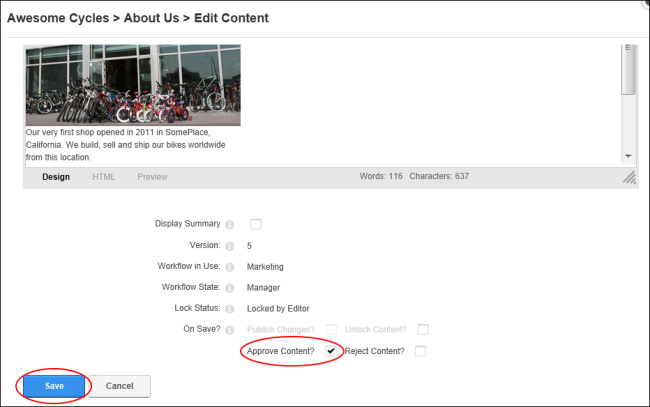Toggle the Unlock Content checkbox
Viewport: 650px width, 407px height.
click(x=423, y=329)
